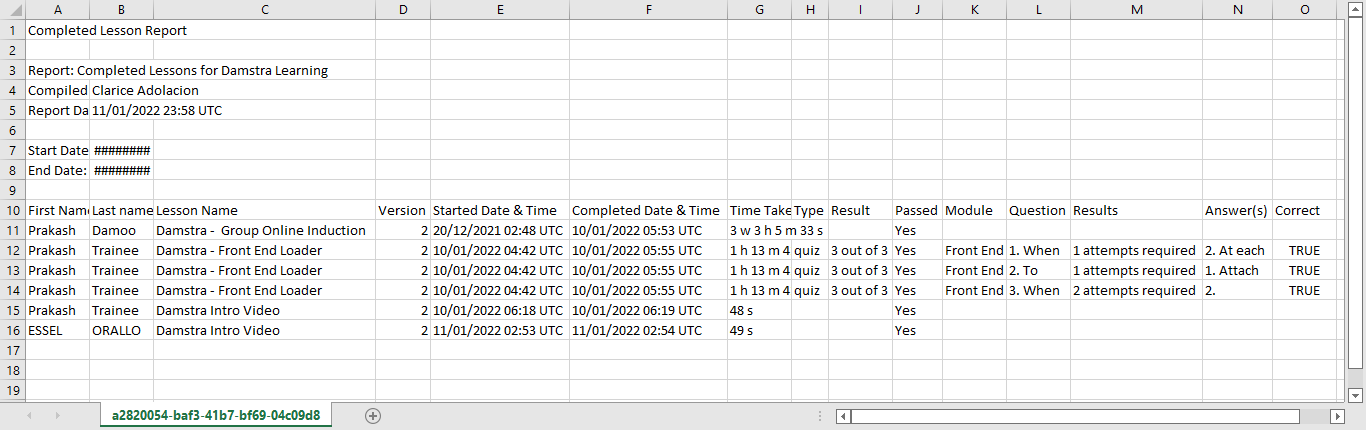Select 'Clarice Adolacion' cell
Viewport: 1366px width, 430px height.
click(145, 91)
